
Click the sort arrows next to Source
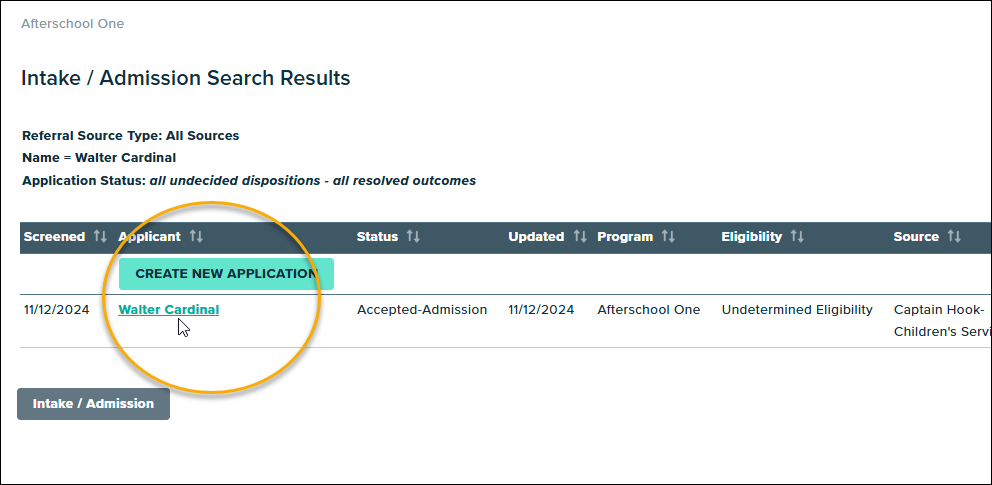pyautogui.click(x=954, y=237)
